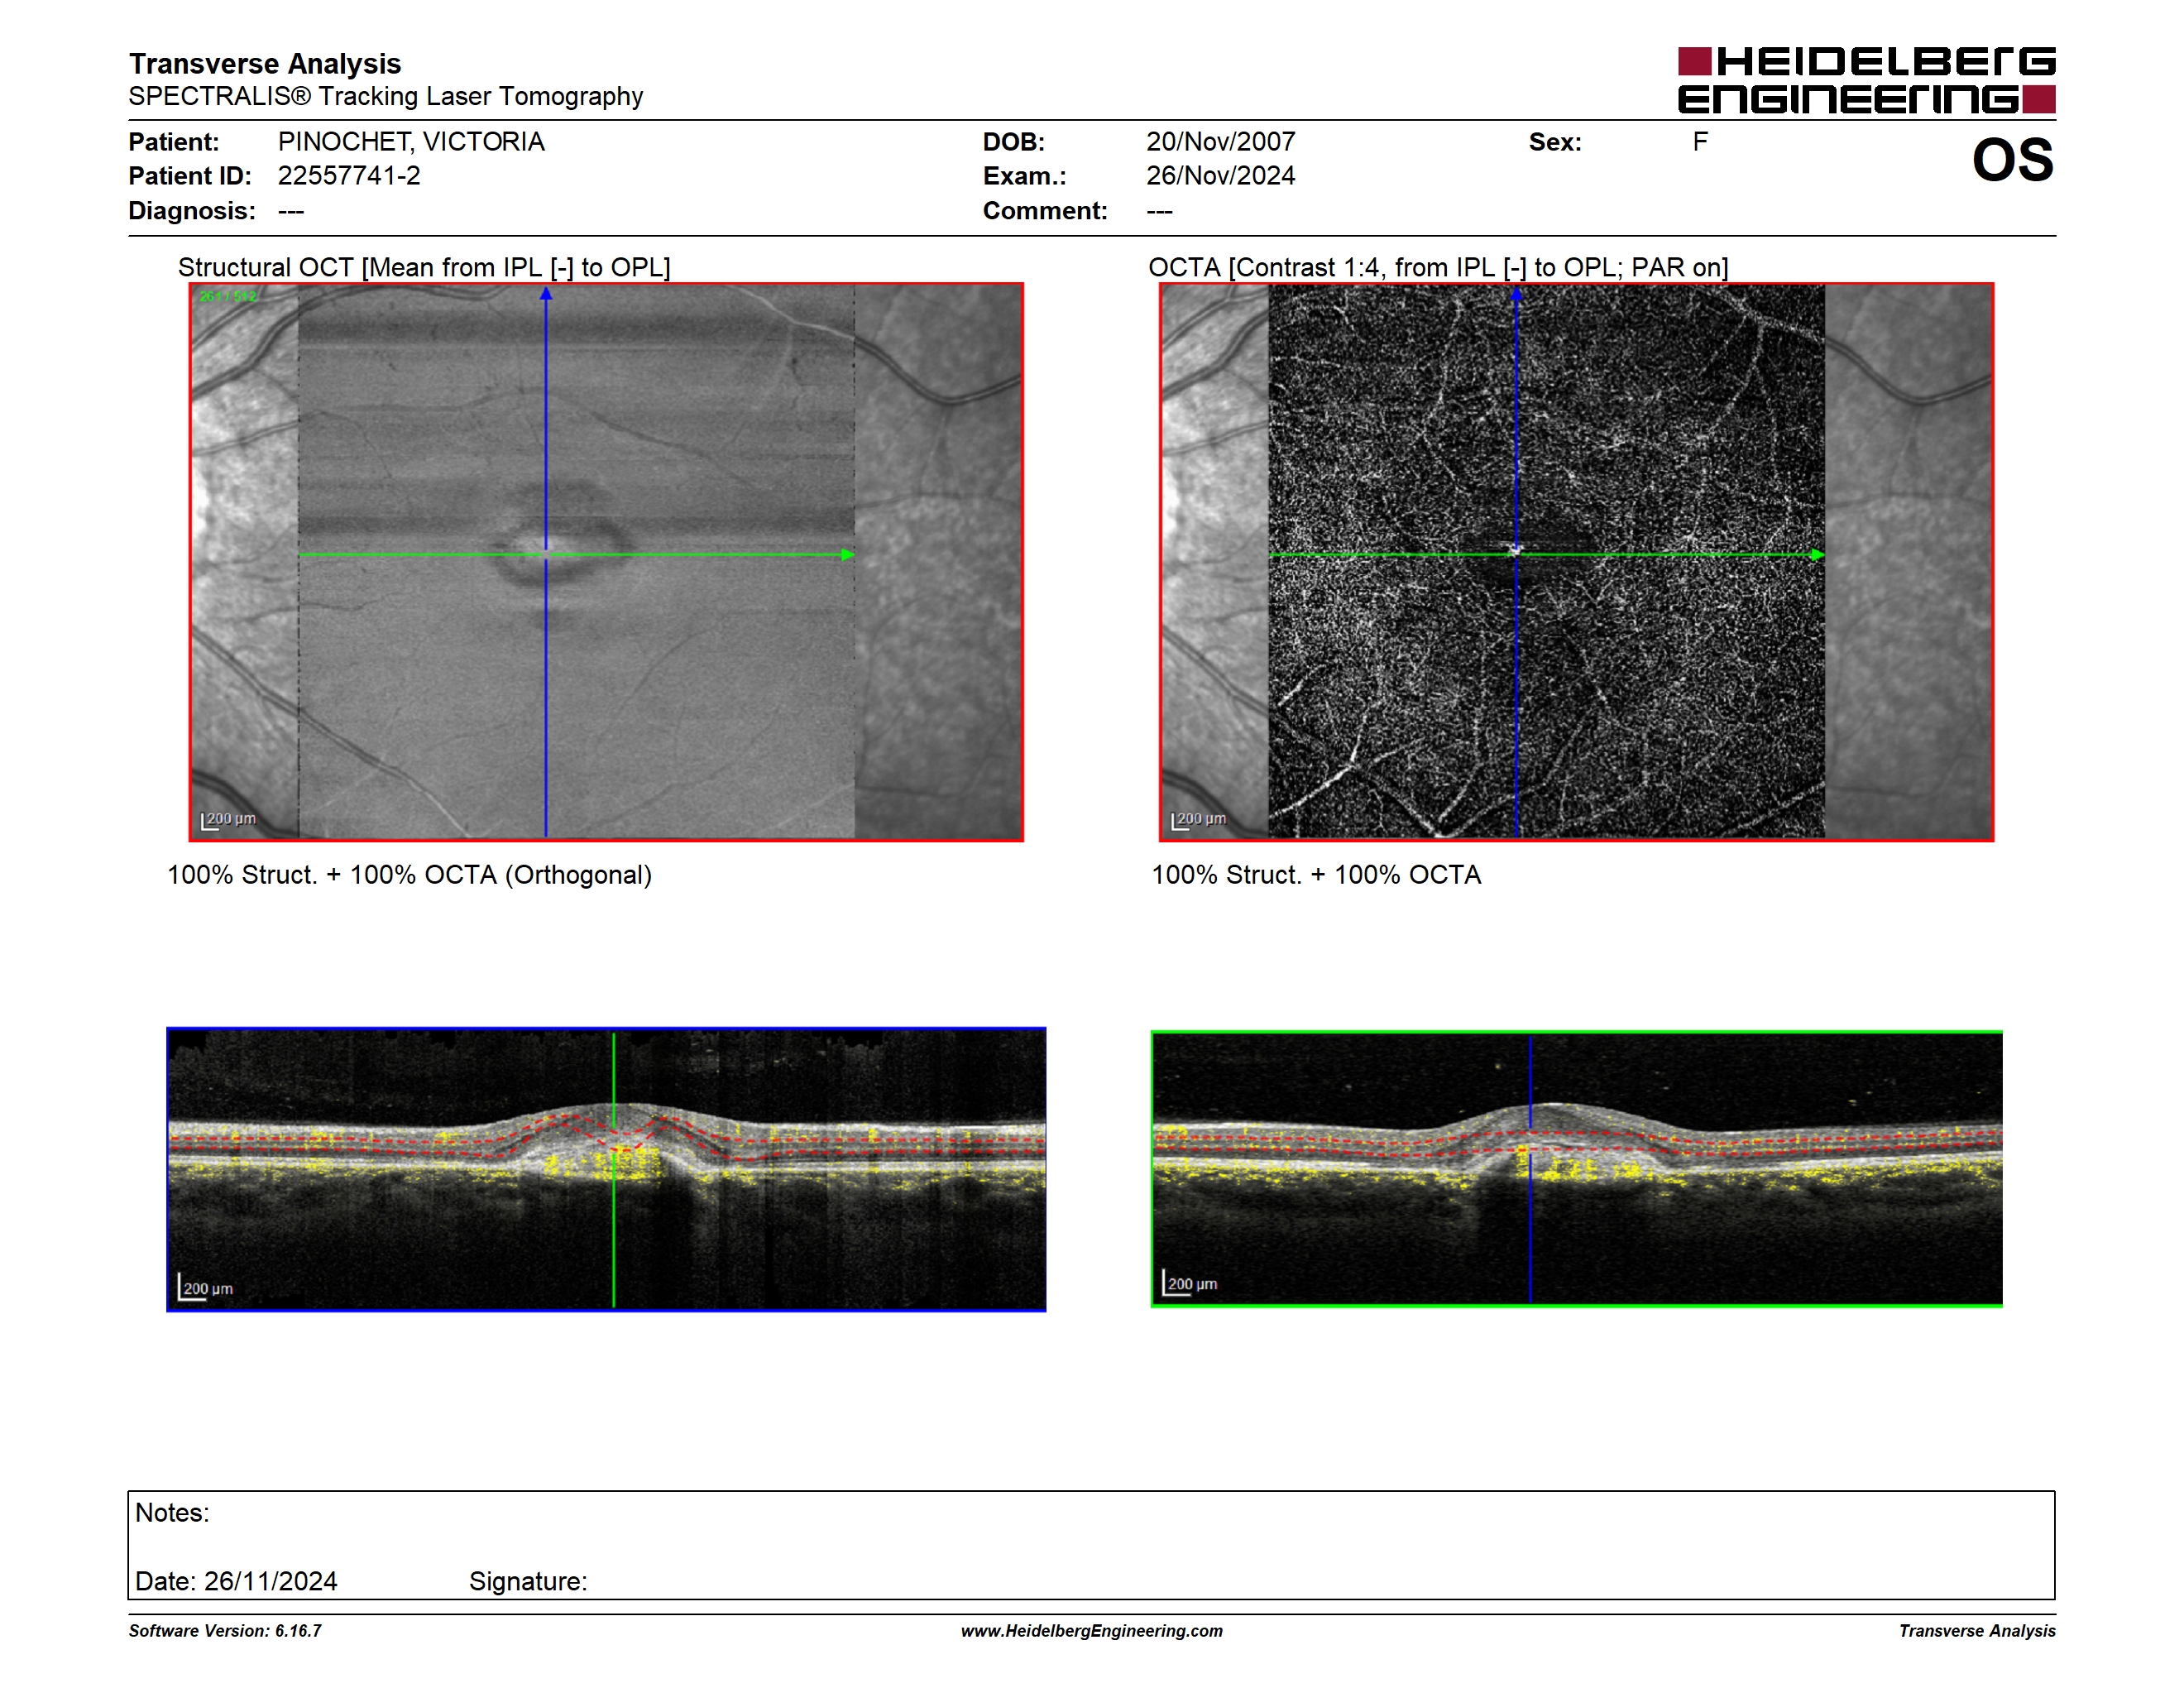Screen dimensions: 2184x1688
Task: Open the www.HeidelbergEngineering.com link
Action: tap(1092, 1631)
